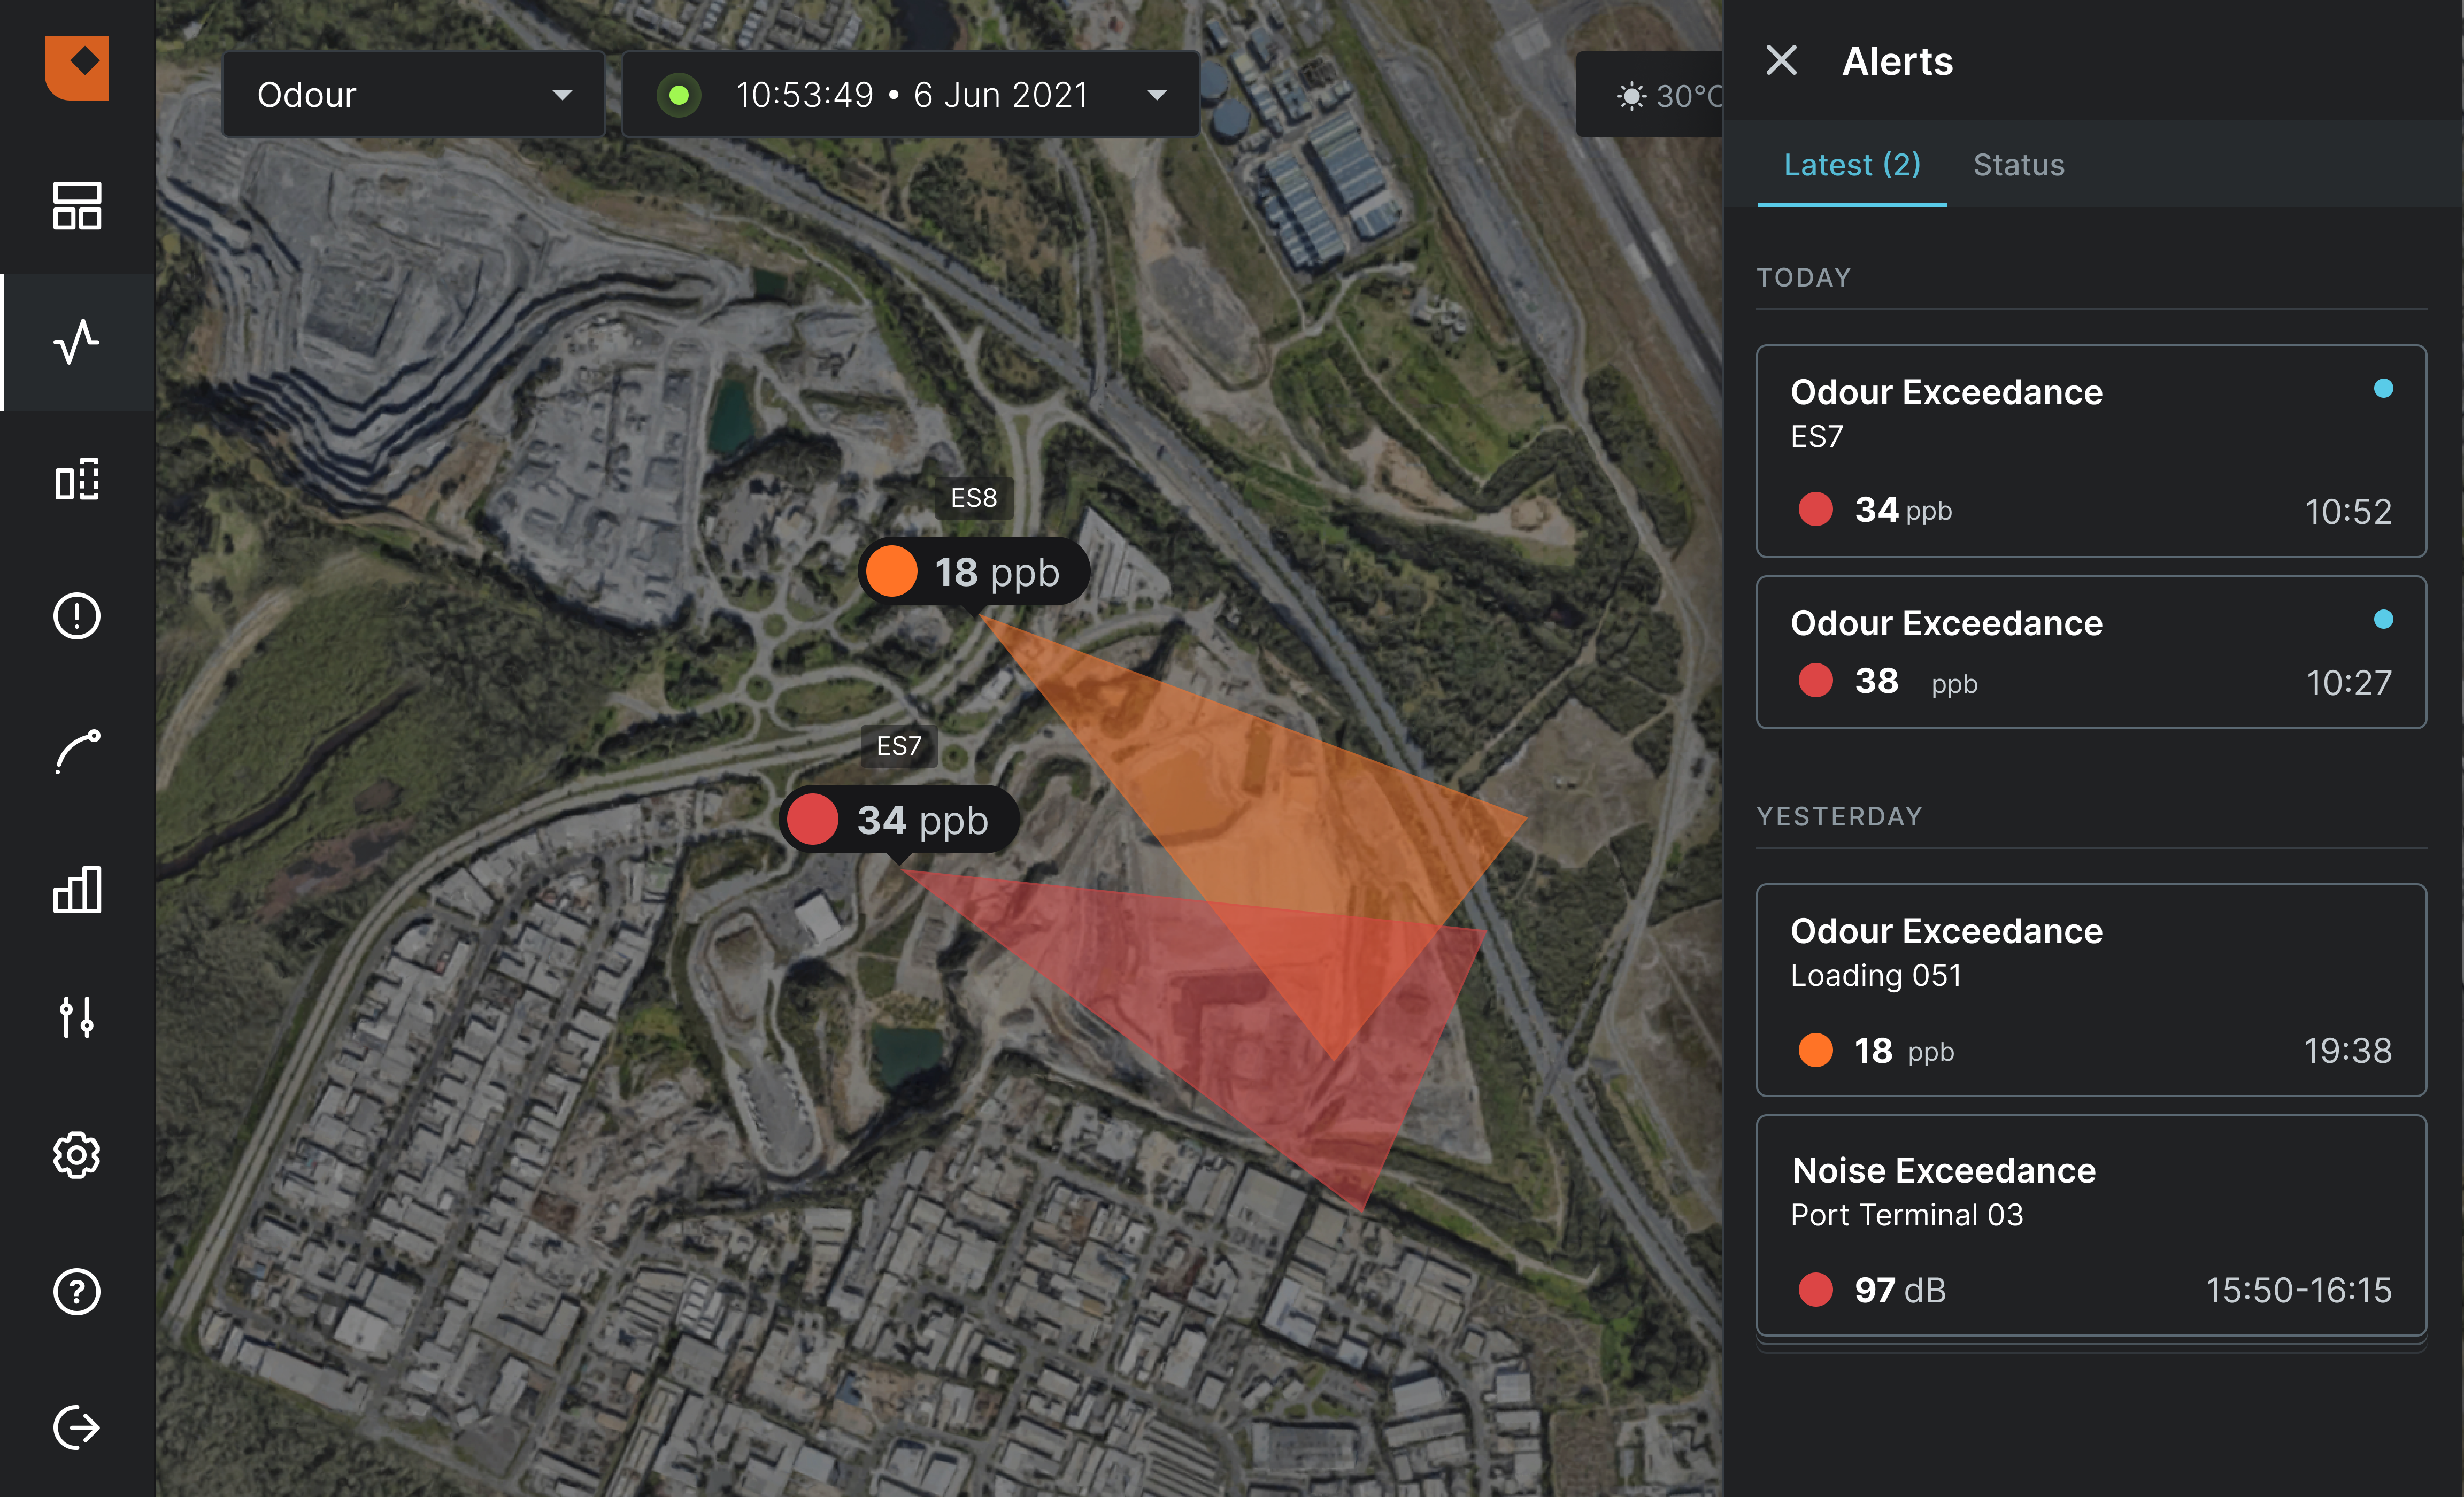2464x1497 pixels.
Task: Click the help question mark icon
Action: [77, 1292]
